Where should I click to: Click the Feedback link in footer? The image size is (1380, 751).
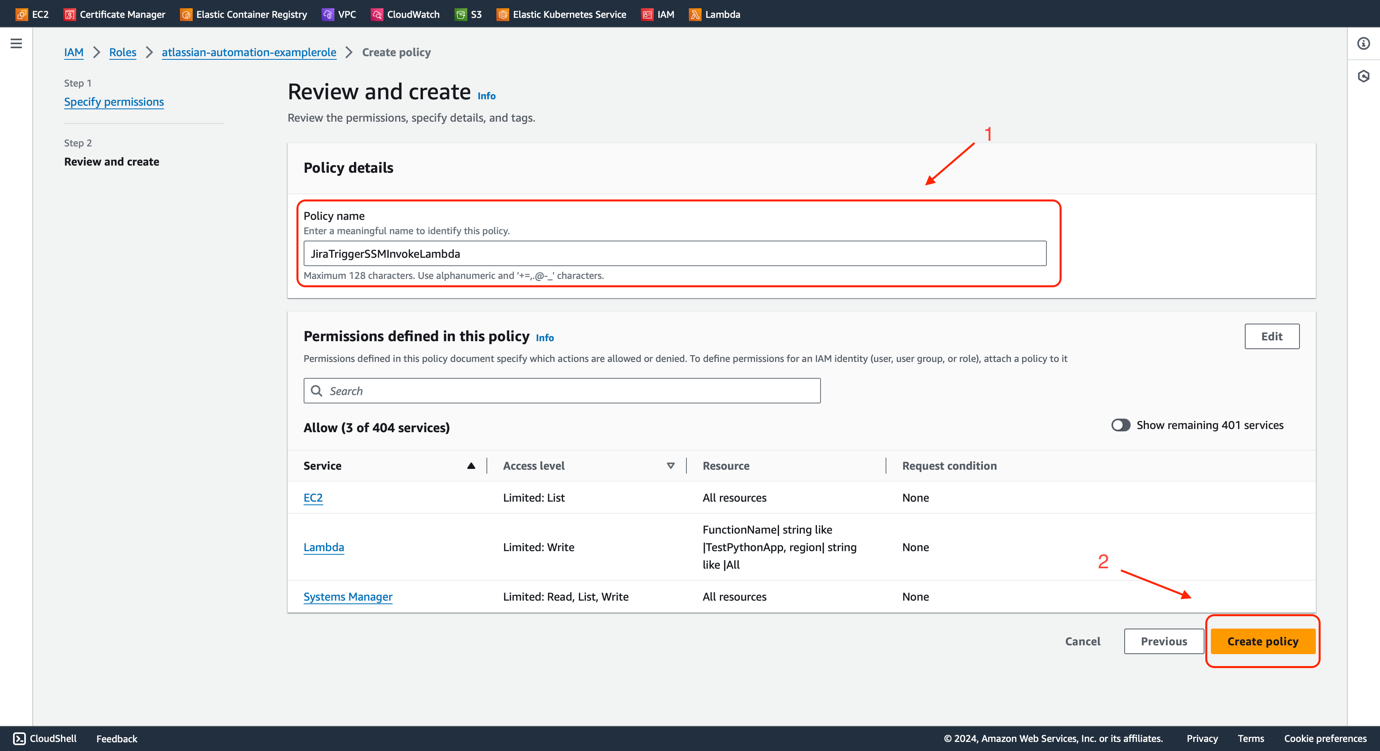point(117,739)
